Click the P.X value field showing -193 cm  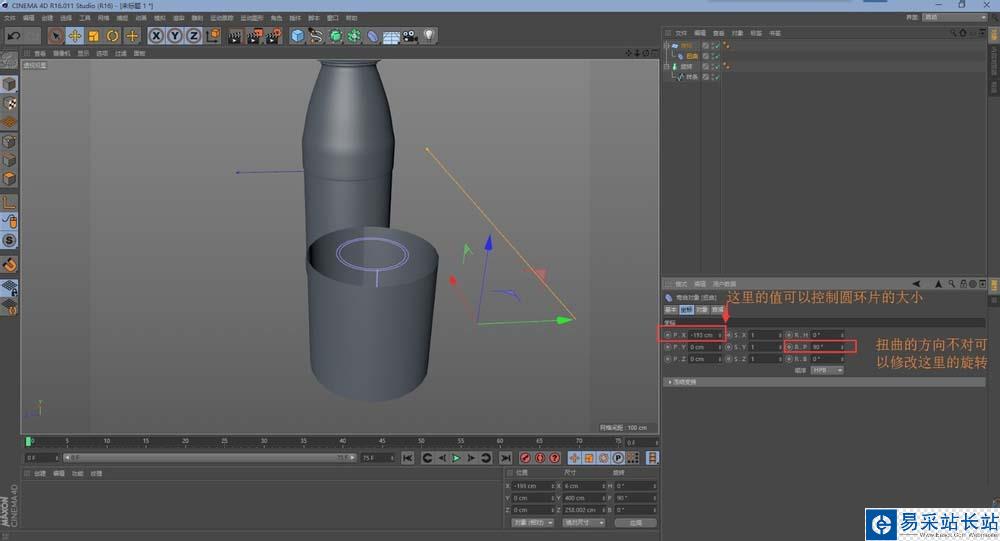pyautogui.click(x=702, y=334)
